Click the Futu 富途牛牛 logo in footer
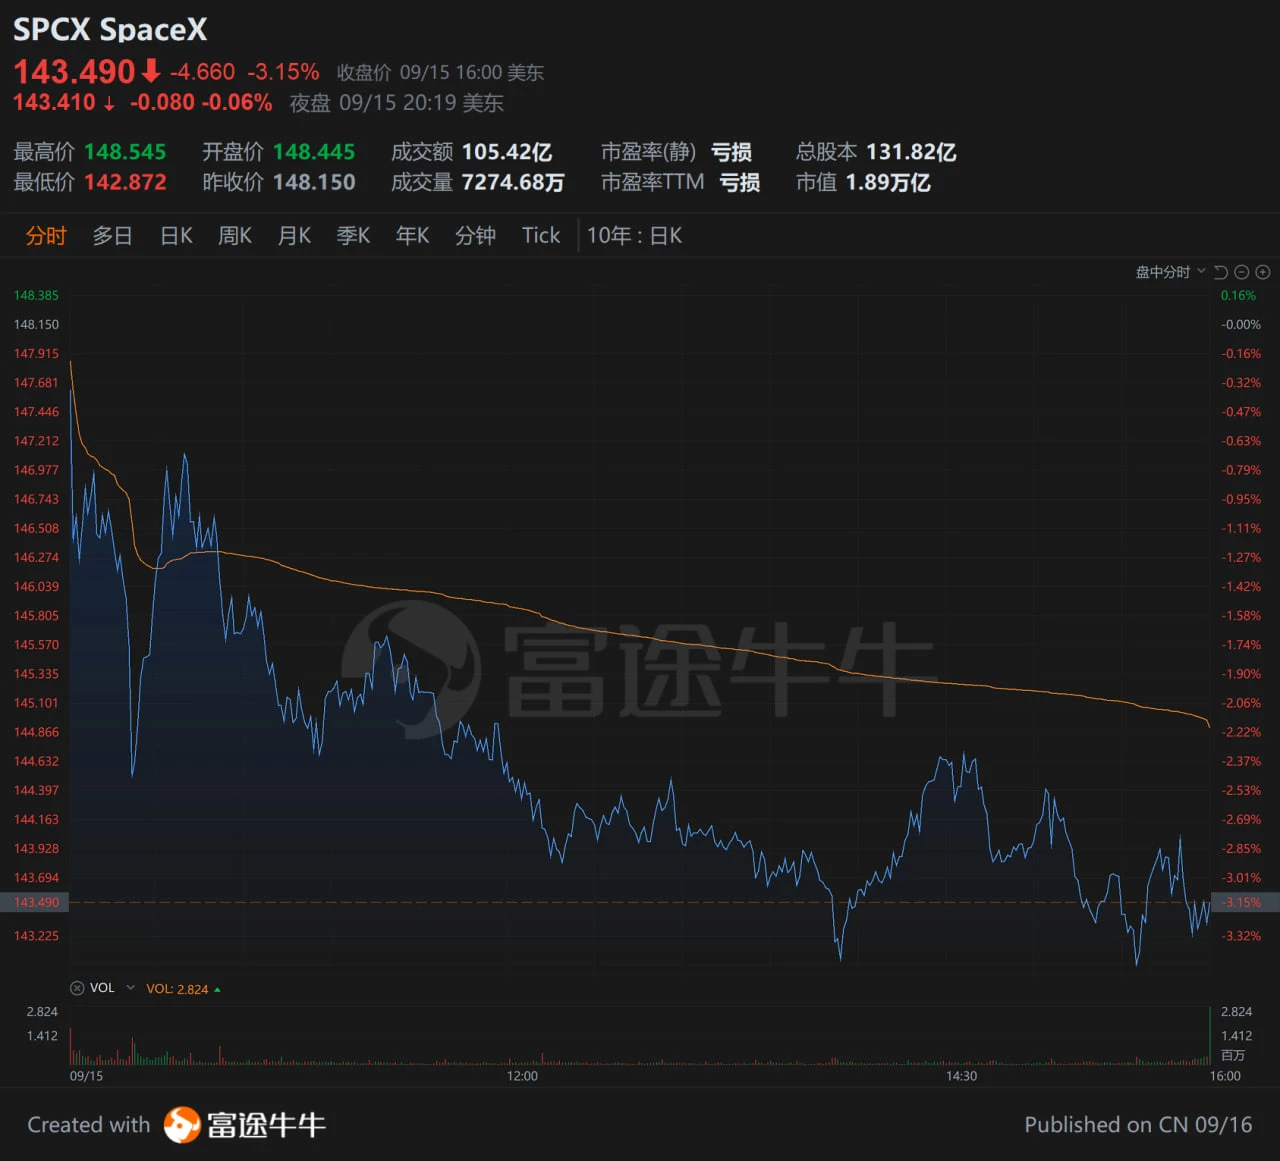Viewport: 1280px width, 1161px height. pos(245,1125)
